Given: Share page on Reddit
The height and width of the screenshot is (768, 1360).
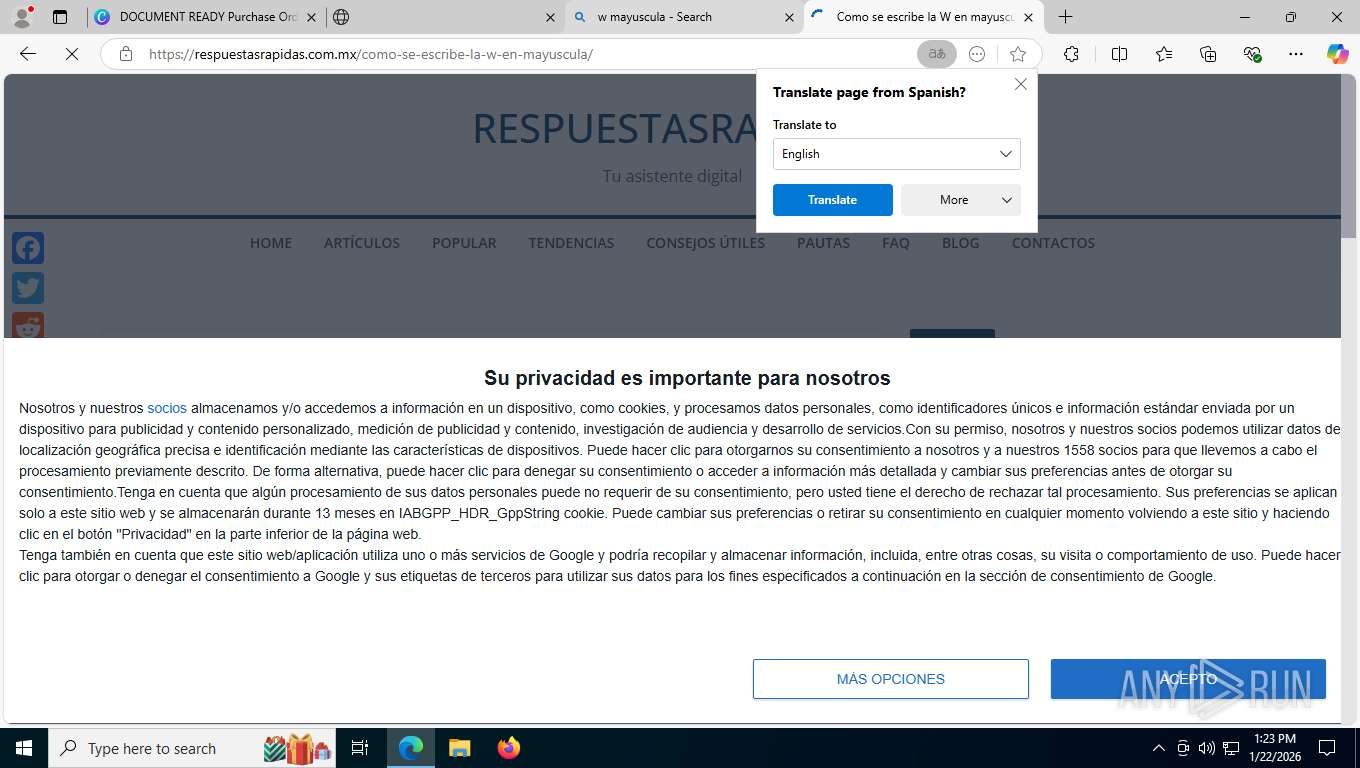Looking at the screenshot, I should 28,326.
